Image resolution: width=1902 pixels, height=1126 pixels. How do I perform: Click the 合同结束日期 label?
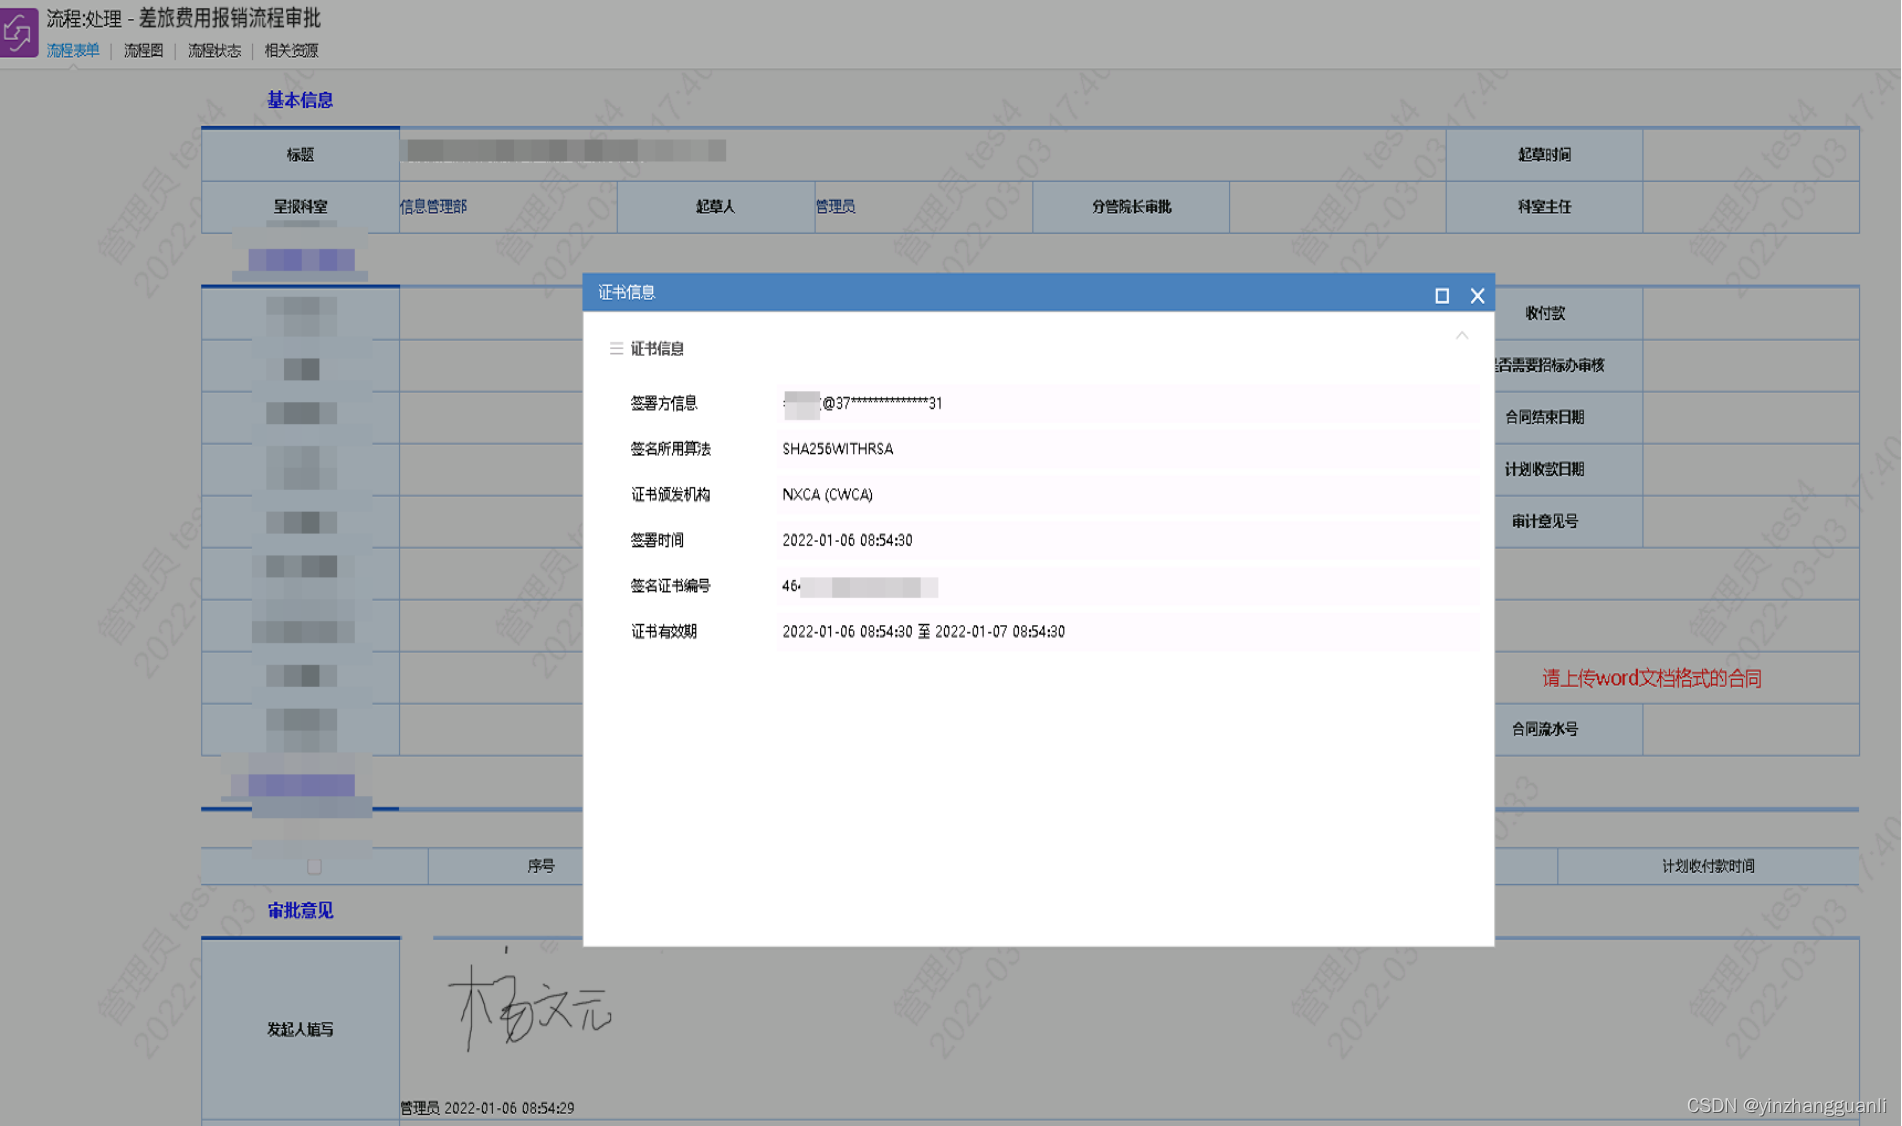[1544, 417]
